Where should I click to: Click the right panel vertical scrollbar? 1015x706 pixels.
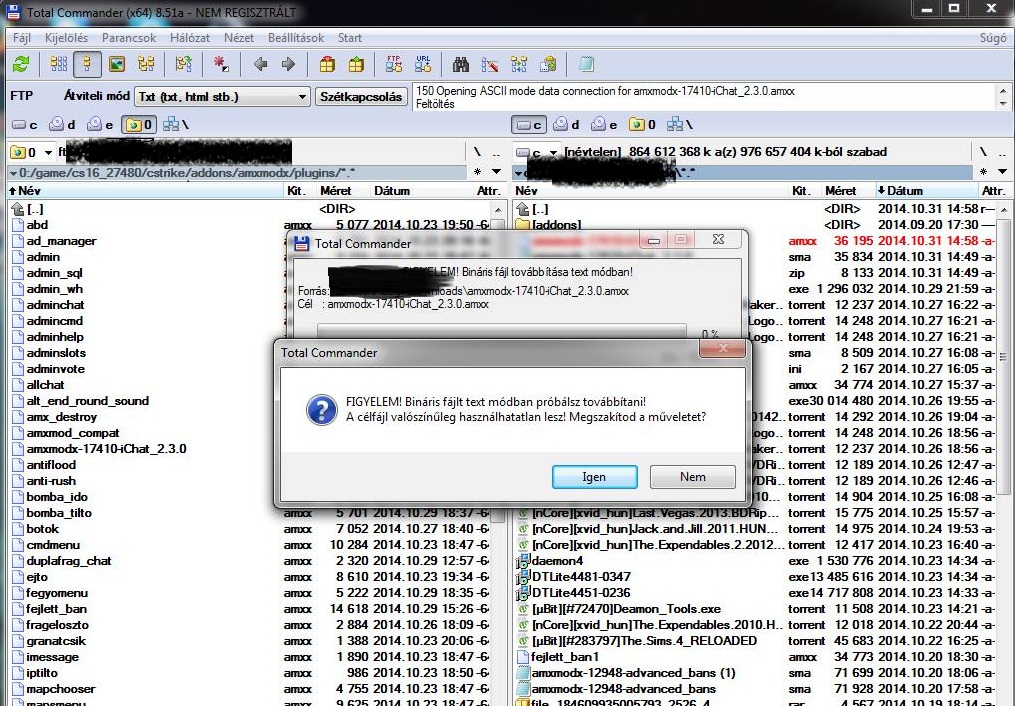point(1003,453)
